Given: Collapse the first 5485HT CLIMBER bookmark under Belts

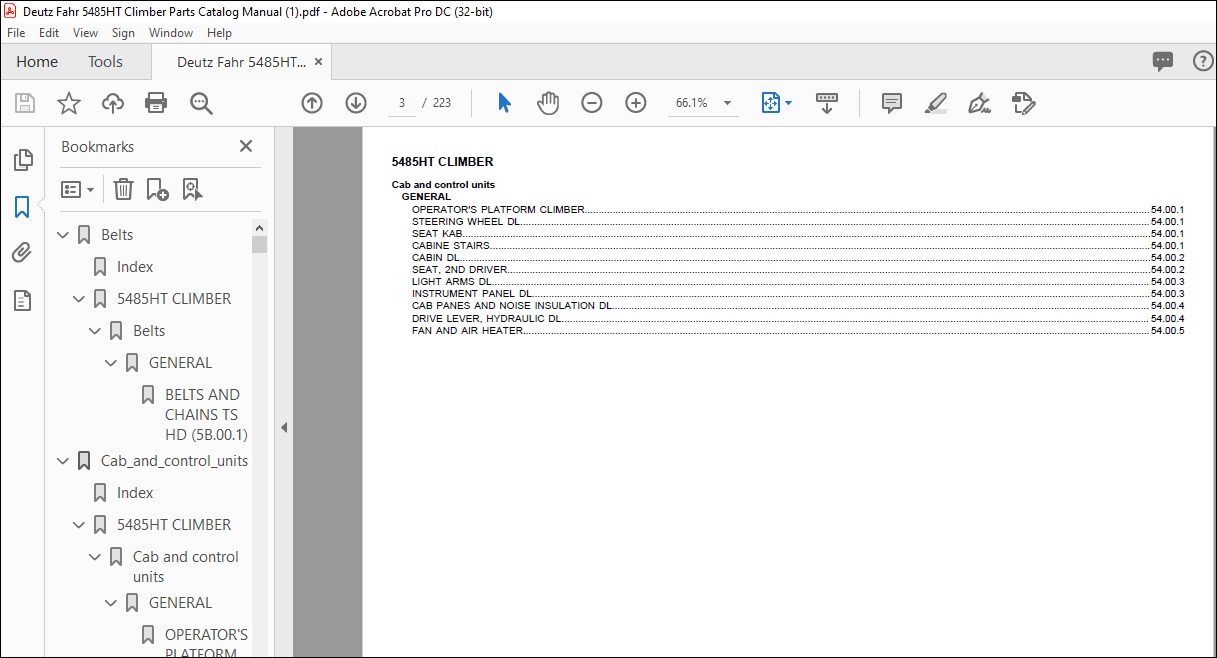Looking at the screenshot, I should tap(80, 299).
